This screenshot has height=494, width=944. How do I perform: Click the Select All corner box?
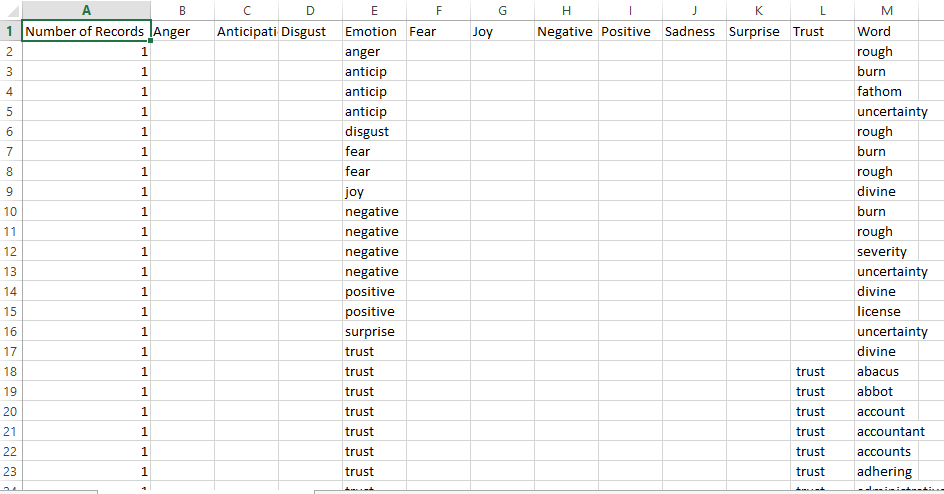10,10
